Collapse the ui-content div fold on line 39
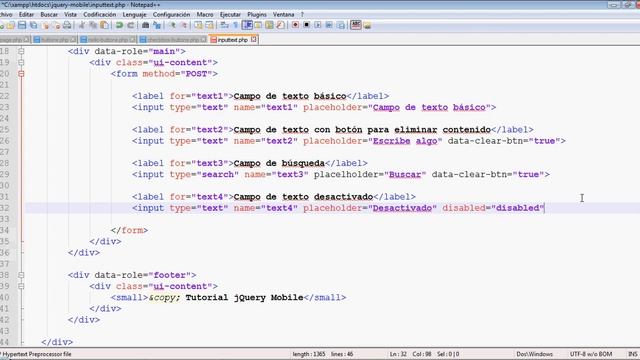This screenshot has width=640, height=360. [21, 286]
